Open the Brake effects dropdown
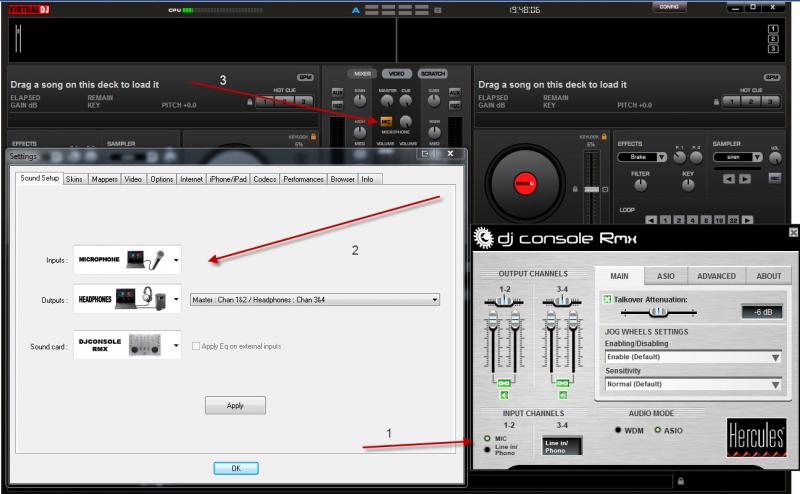Image resolution: width=800 pixels, height=494 pixels. click(x=642, y=157)
